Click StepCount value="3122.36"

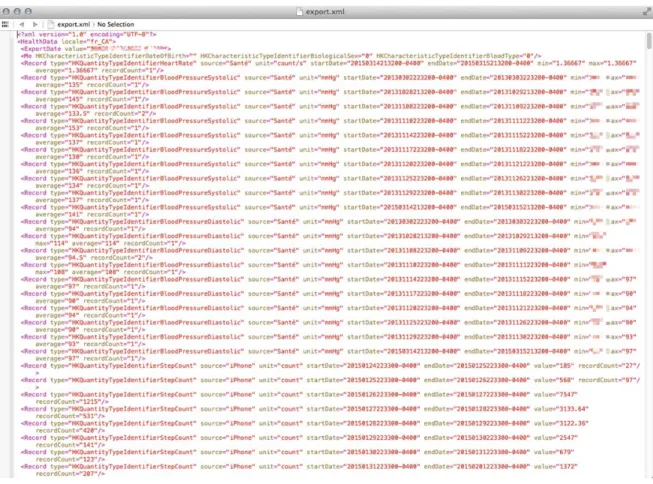(561, 423)
